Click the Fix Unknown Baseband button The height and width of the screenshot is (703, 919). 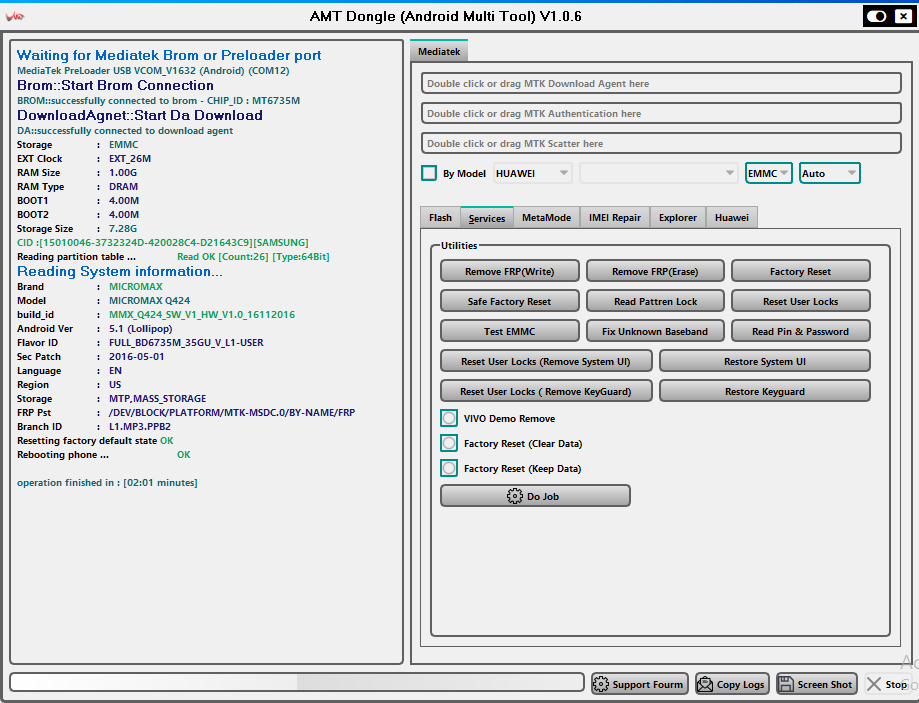point(655,331)
